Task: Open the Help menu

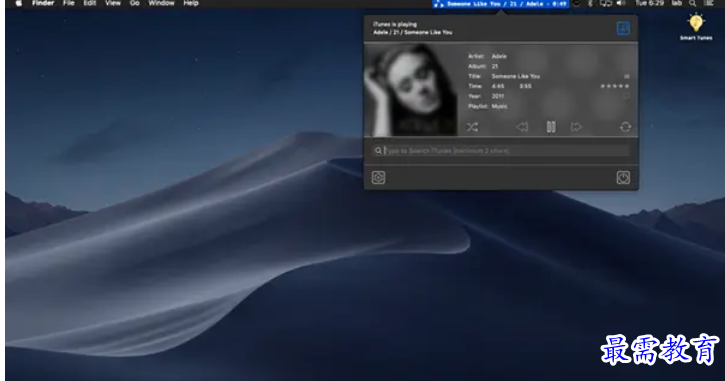Action: [191, 3]
